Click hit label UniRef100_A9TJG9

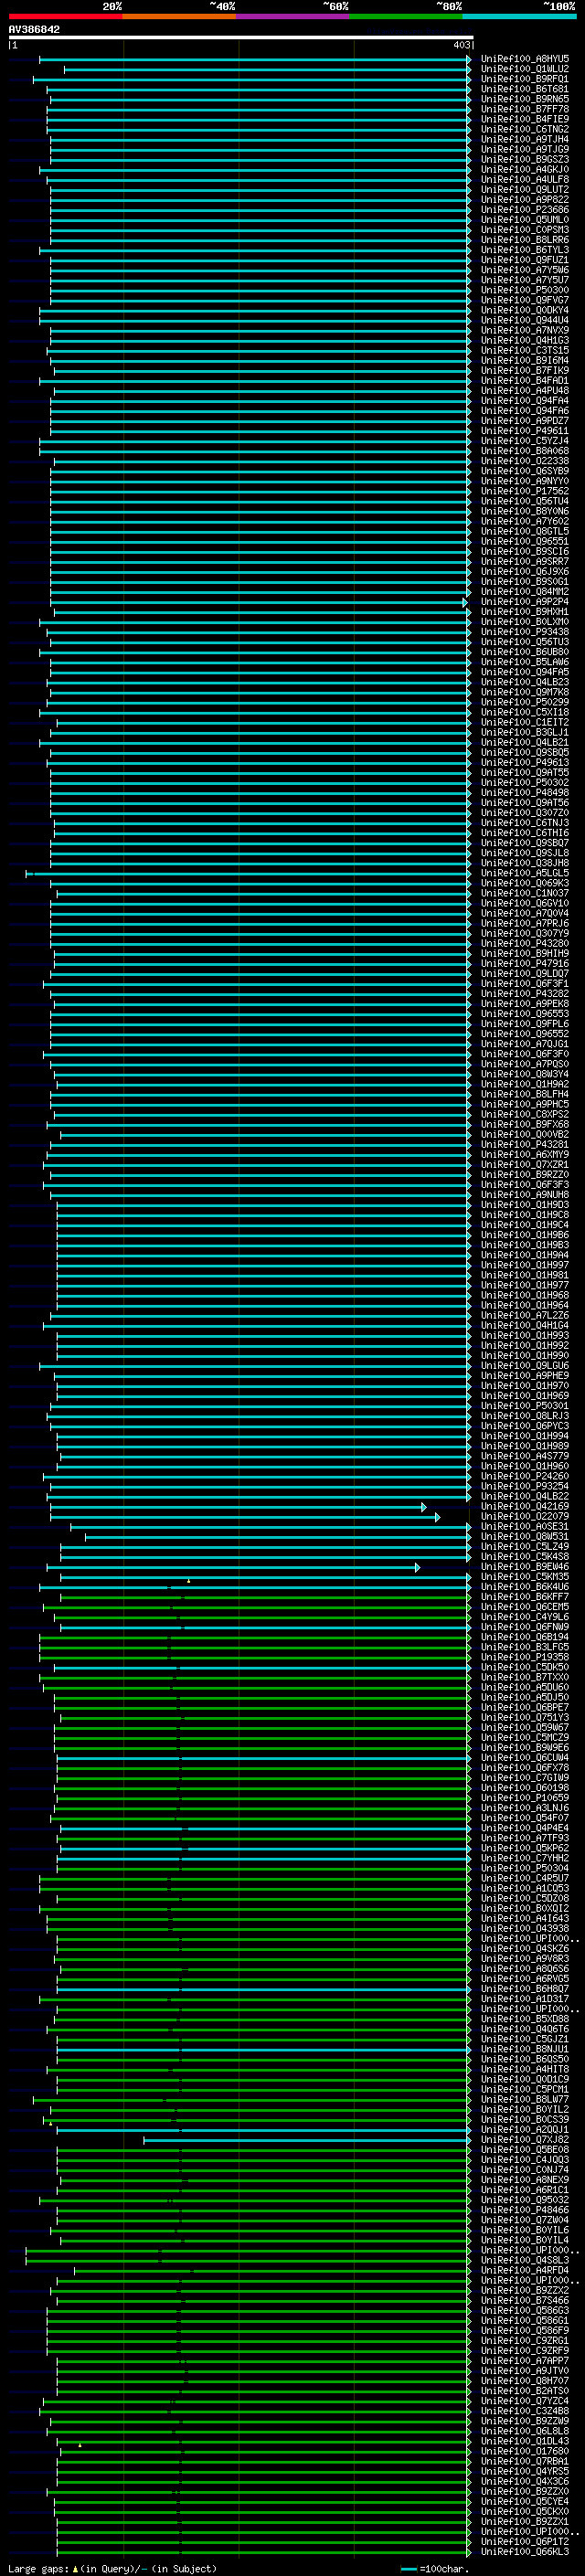pos(525,149)
